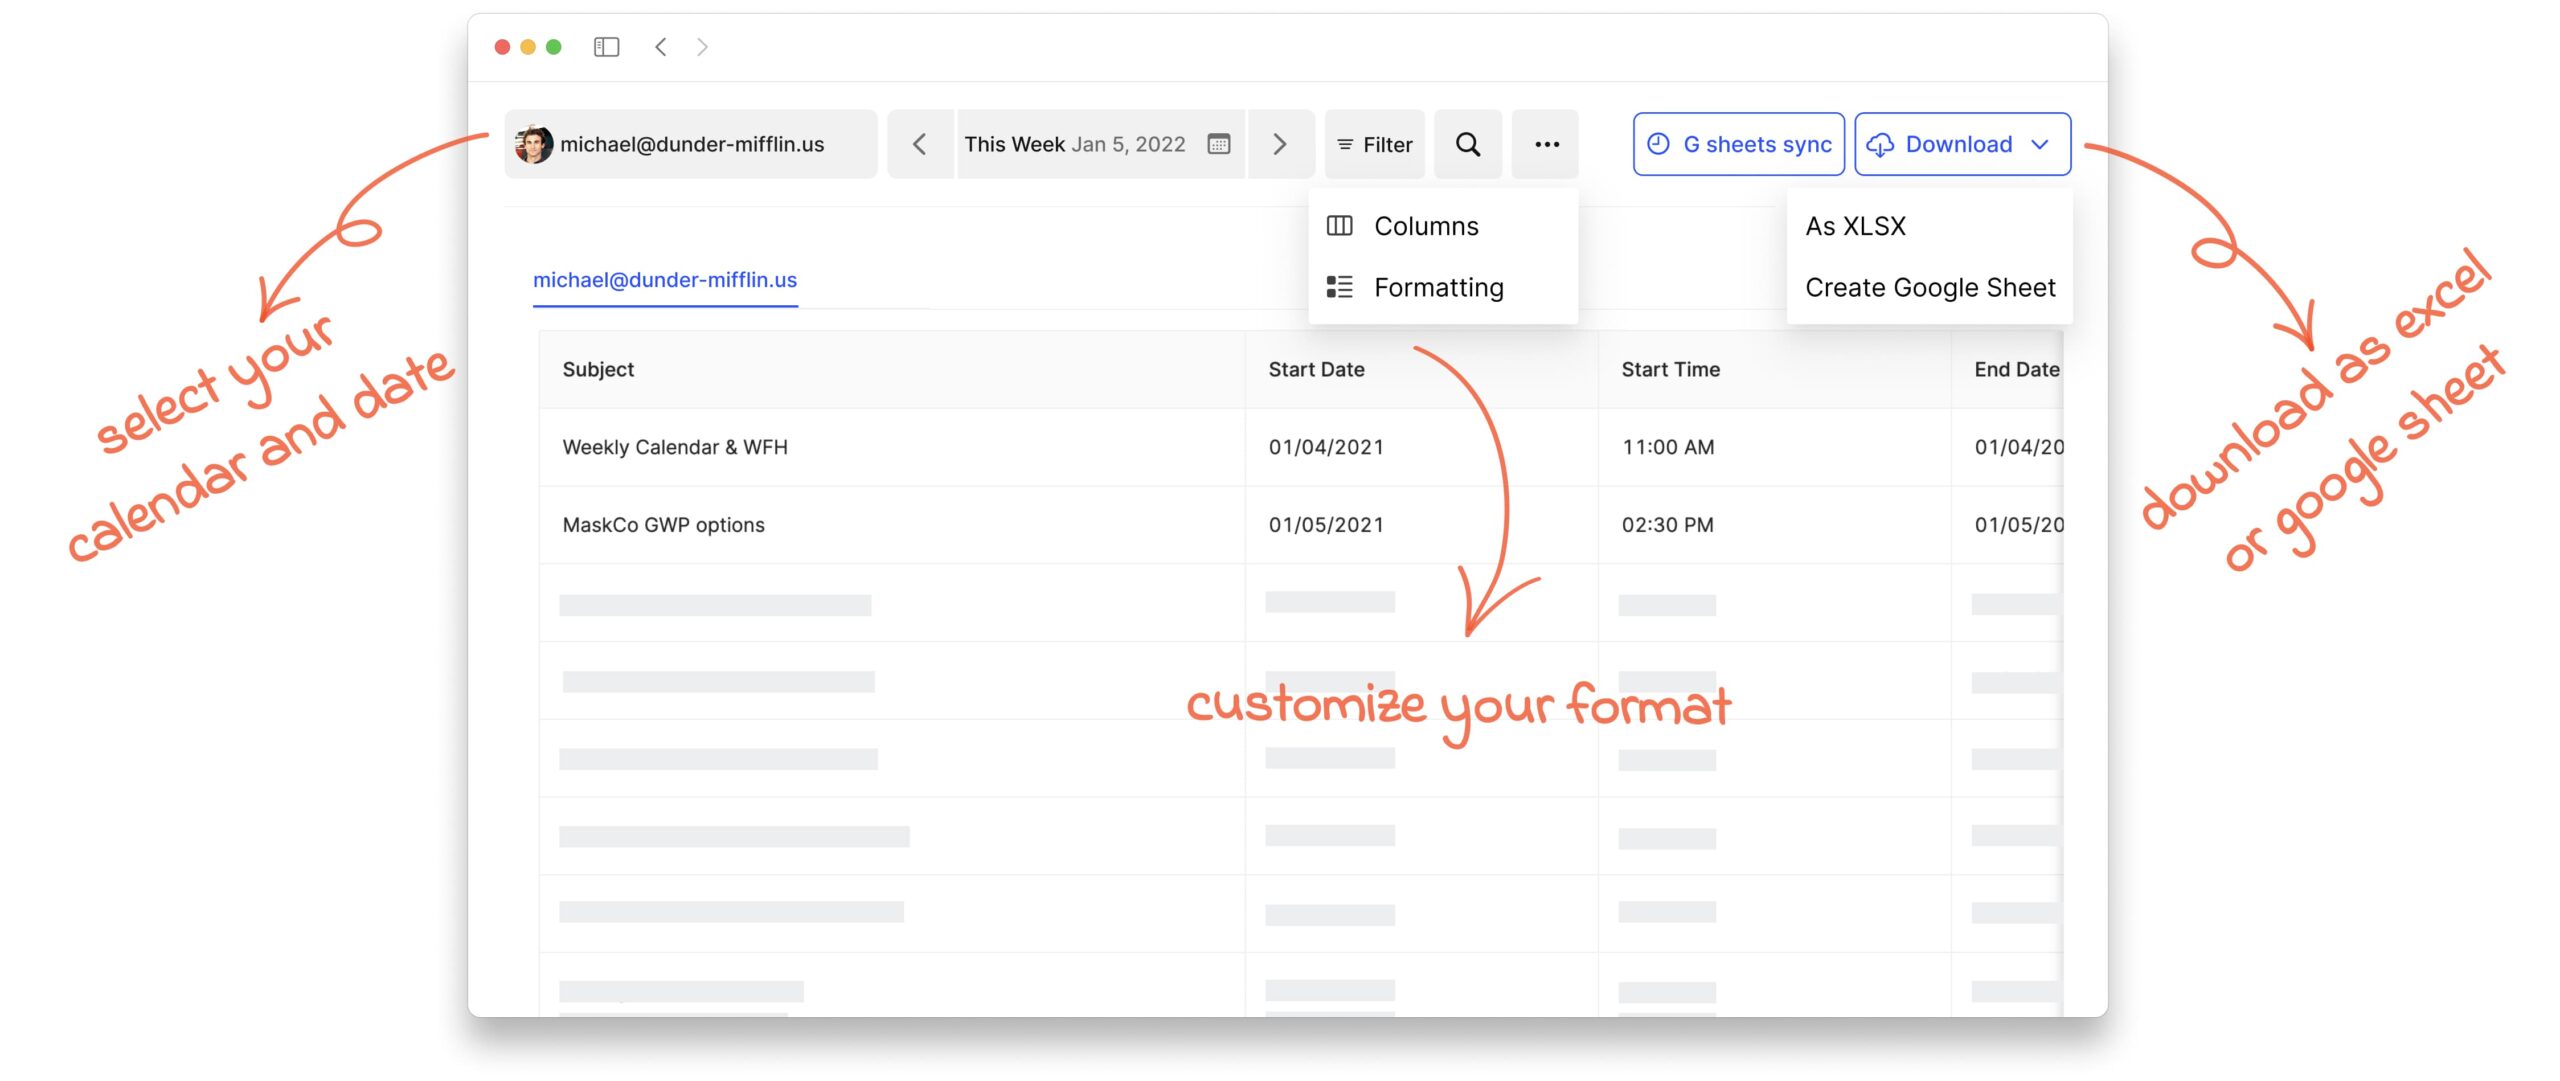Expand the Download dropdown chevron

(x=2040, y=144)
